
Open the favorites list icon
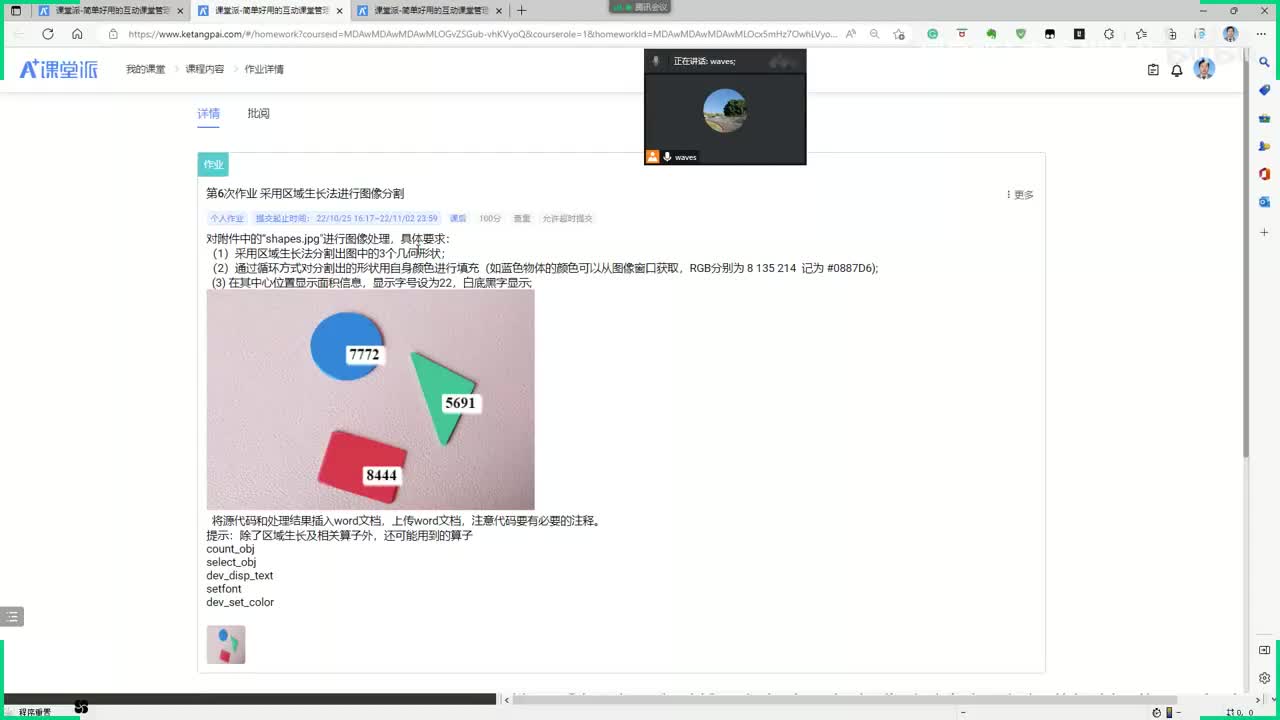pos(1141,33)
